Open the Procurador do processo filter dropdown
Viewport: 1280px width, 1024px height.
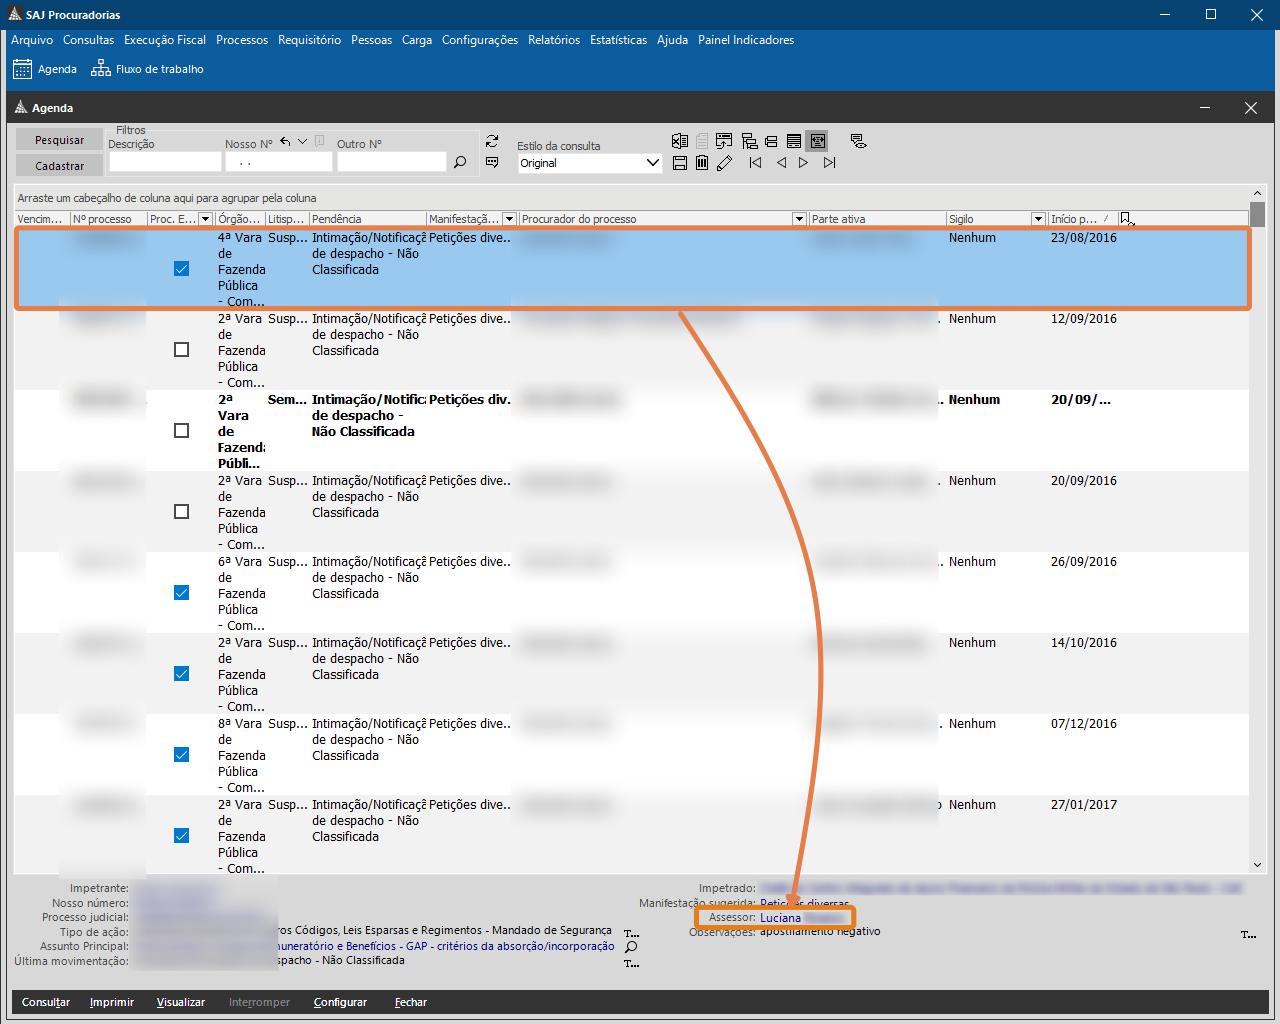799,219
